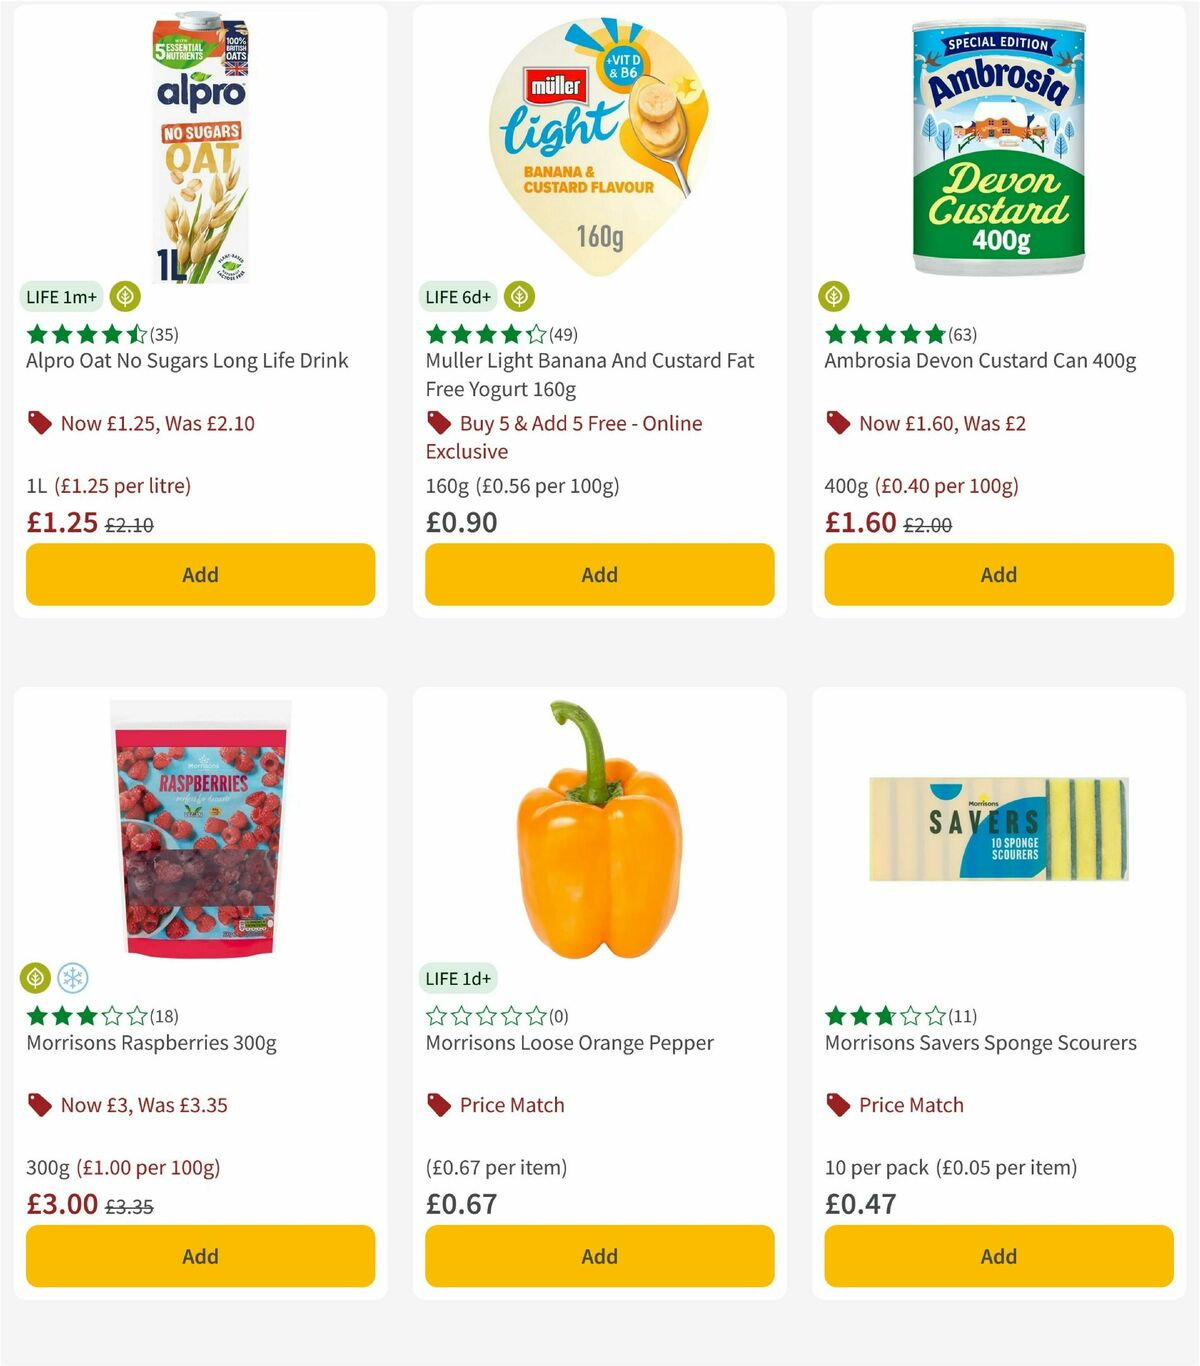Image resolution: width=1200 pixels, height=1366 pixels.
Task: Click the green leaf icon beside Alpro's LIFE badge
Action: coord(123,296)
